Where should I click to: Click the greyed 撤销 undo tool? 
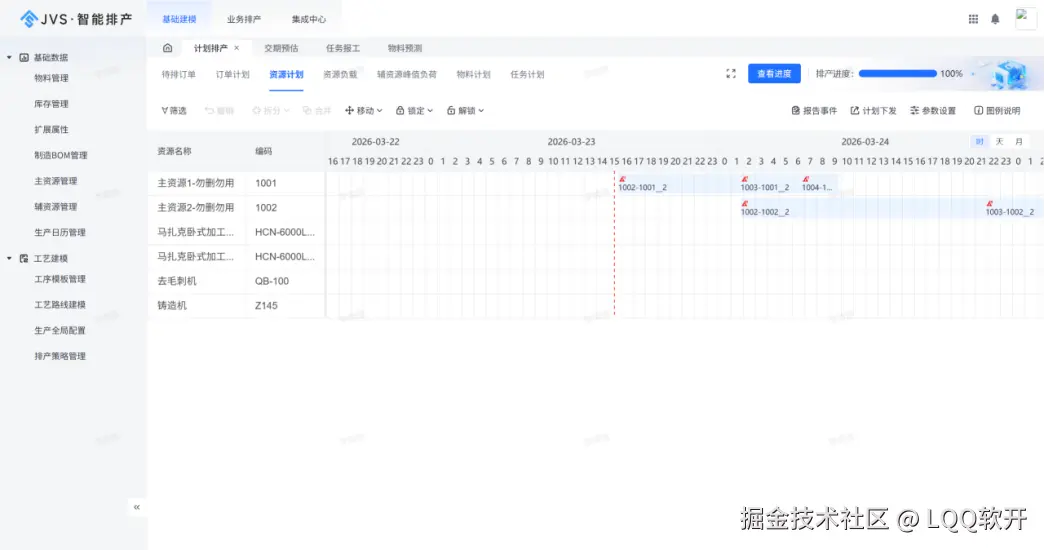click(x=219, y=111)
